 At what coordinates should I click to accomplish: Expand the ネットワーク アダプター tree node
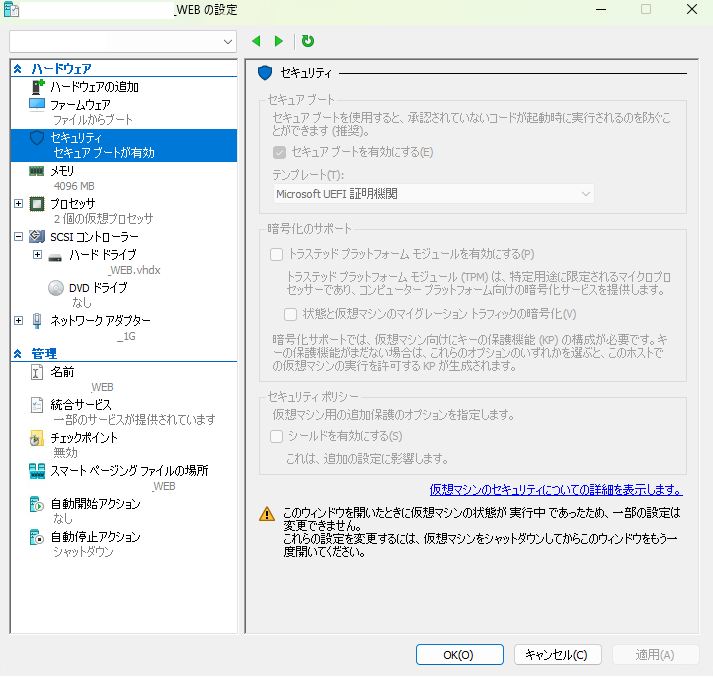coord(19,321)
